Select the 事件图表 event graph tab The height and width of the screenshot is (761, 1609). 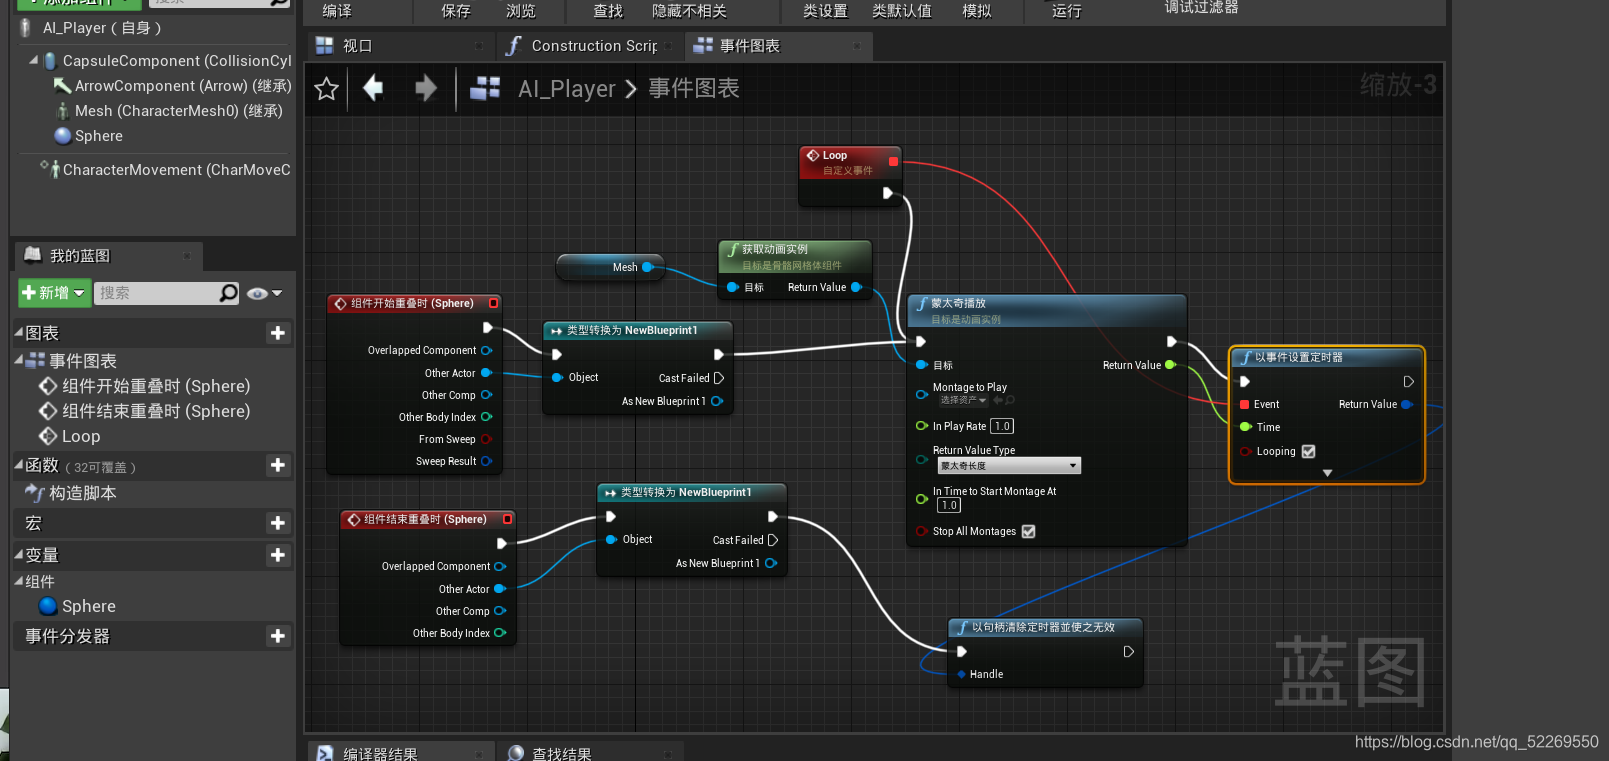[780, 46]
